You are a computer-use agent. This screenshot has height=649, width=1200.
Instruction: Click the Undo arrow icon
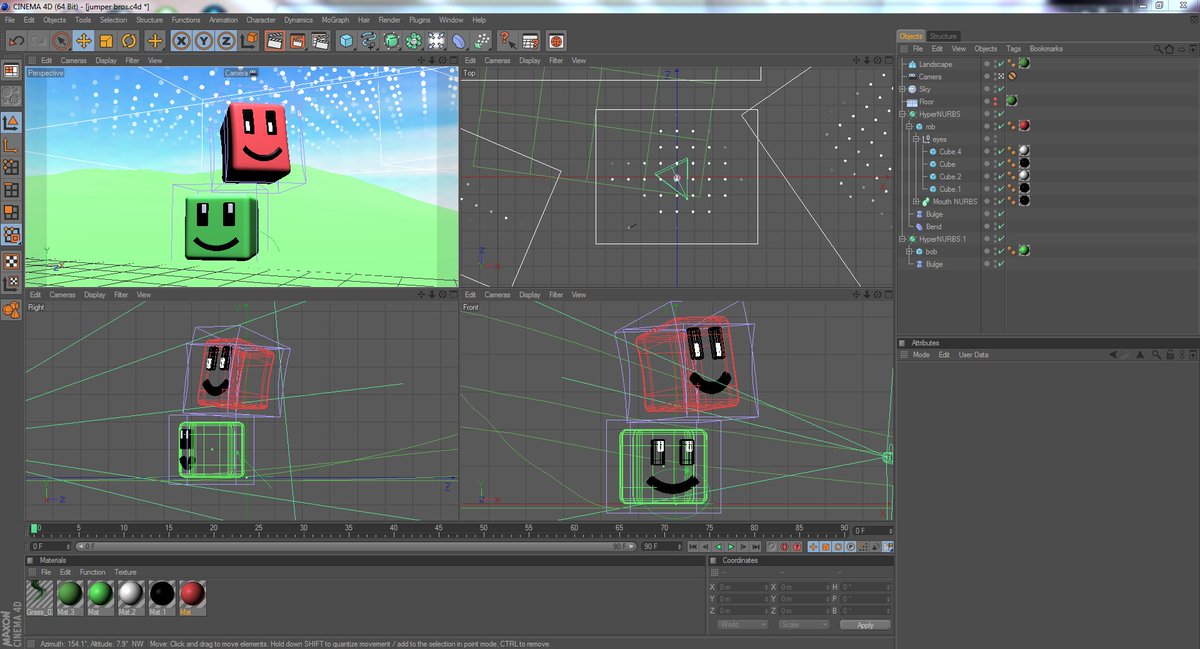16,41
